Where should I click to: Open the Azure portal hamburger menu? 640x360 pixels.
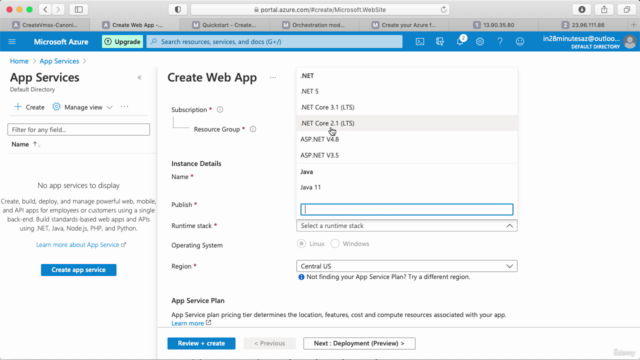click(x=12, y=42)
